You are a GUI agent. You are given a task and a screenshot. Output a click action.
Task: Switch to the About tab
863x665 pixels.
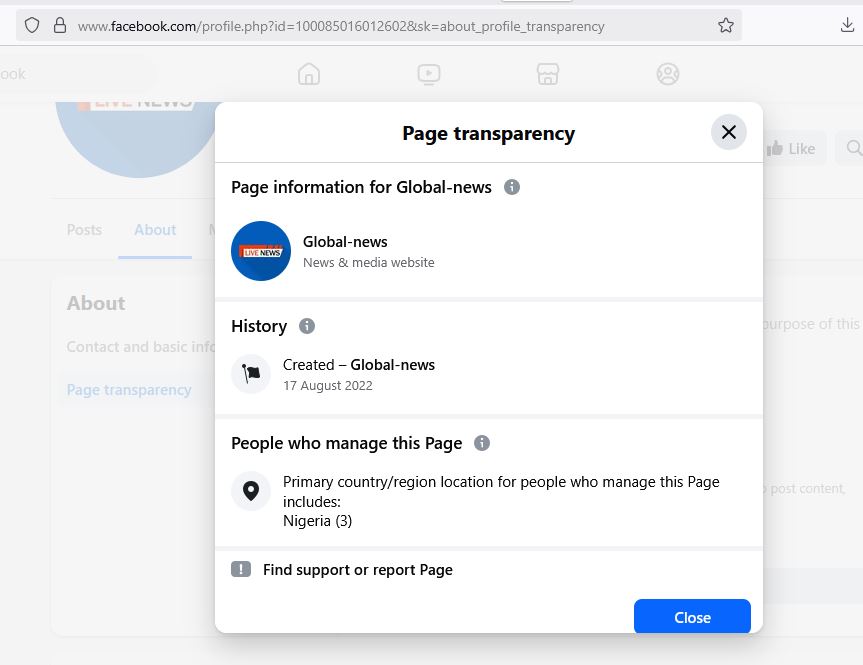click(155, 230)
